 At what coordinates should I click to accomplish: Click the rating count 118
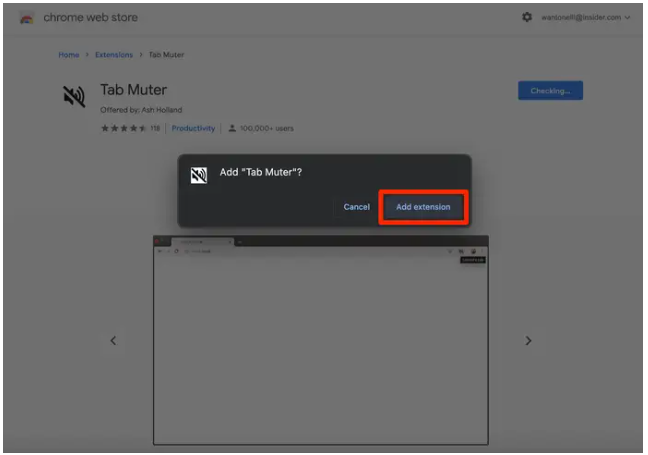click(x=155, y=128)
